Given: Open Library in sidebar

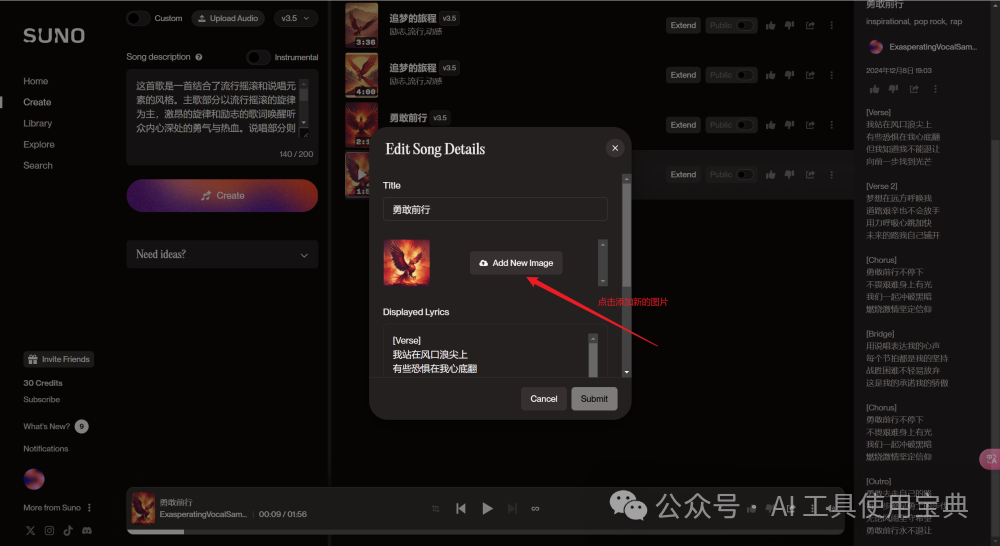Looking at the screenshot, I should [38, 123].
